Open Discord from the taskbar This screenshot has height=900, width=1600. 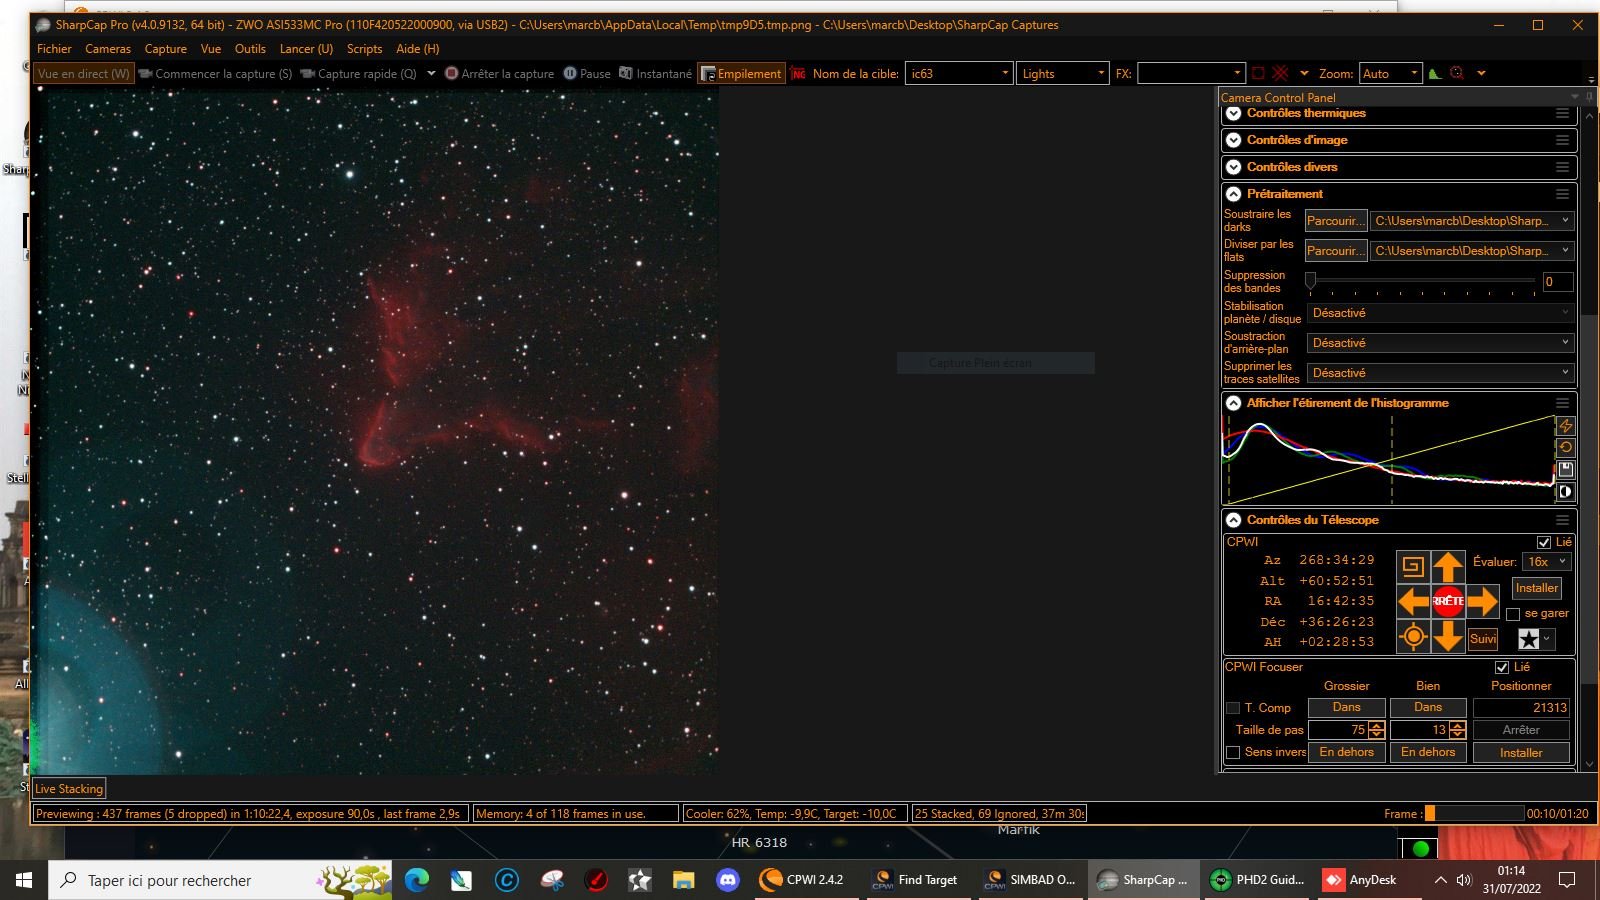(727, 880)
